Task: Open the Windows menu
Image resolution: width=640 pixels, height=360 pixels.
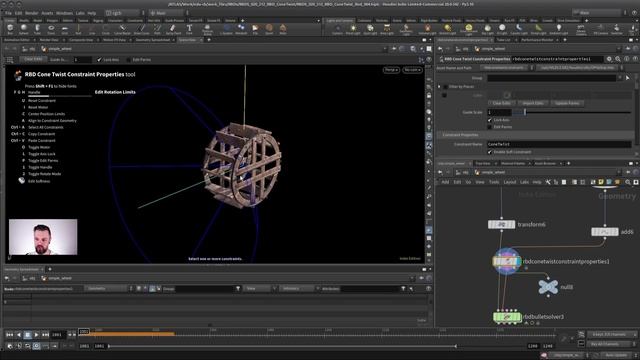Action: [64, 13]
